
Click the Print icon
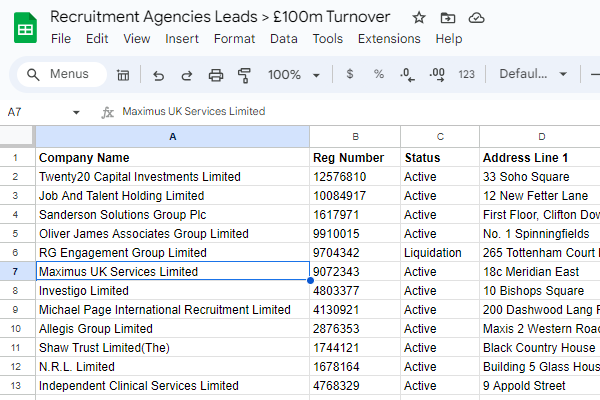(x=216, y=75)
